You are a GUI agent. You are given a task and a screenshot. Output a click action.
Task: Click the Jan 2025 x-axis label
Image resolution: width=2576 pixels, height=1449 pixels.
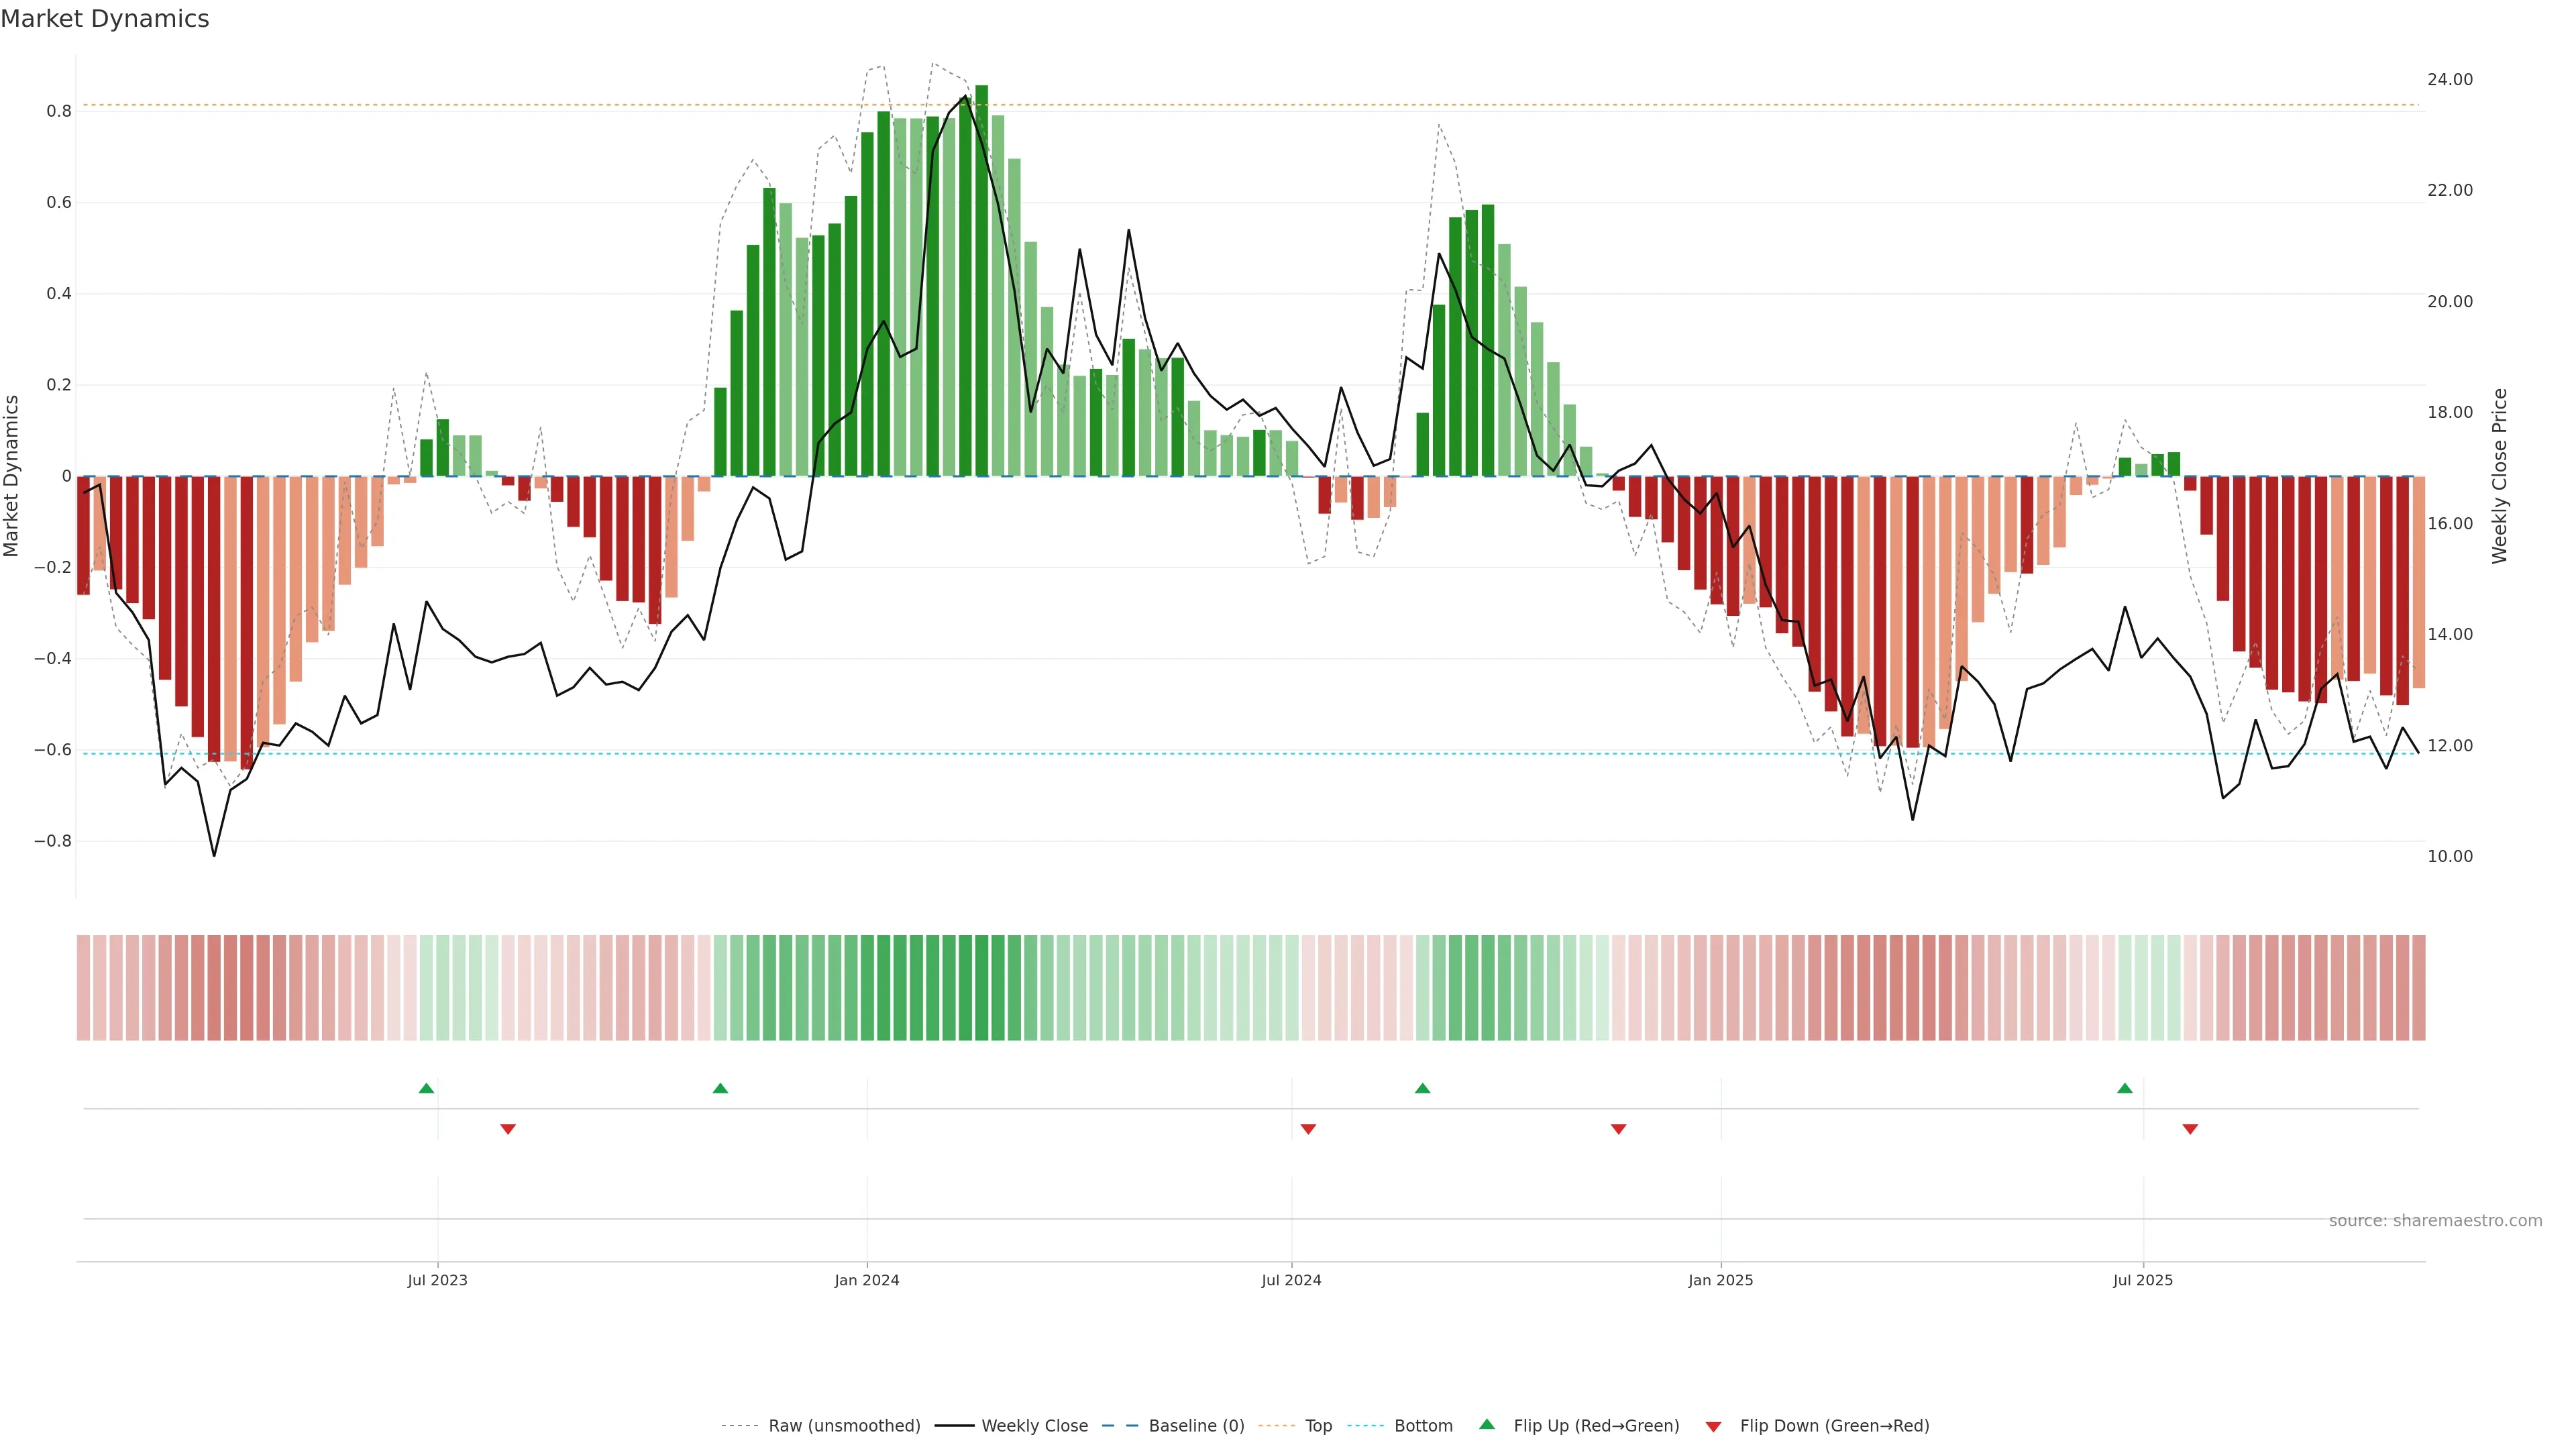point(1720,1280)
